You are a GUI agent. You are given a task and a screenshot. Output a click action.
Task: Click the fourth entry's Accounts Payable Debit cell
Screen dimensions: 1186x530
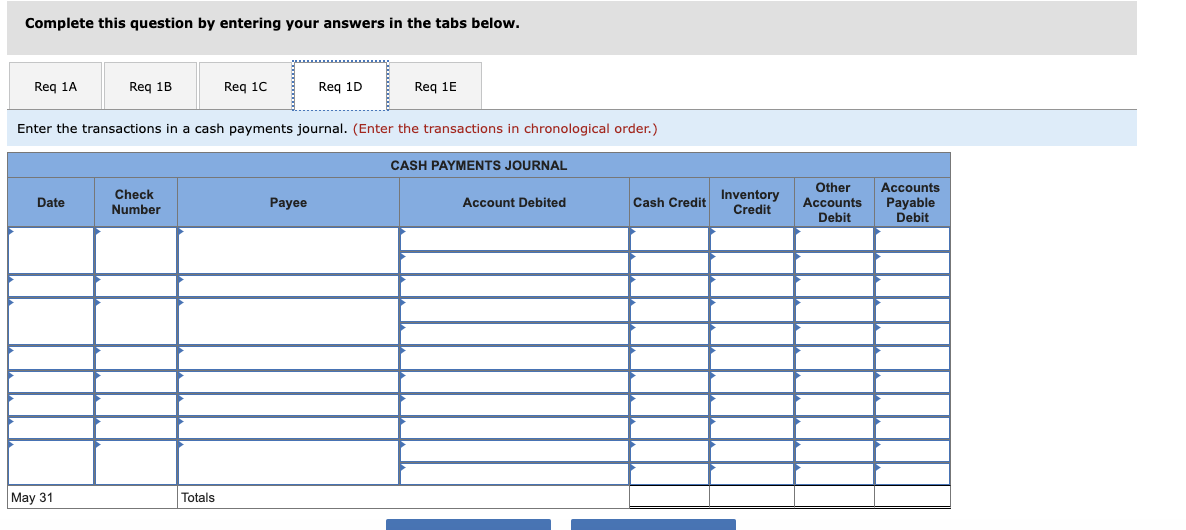click(x=912, y=358)
